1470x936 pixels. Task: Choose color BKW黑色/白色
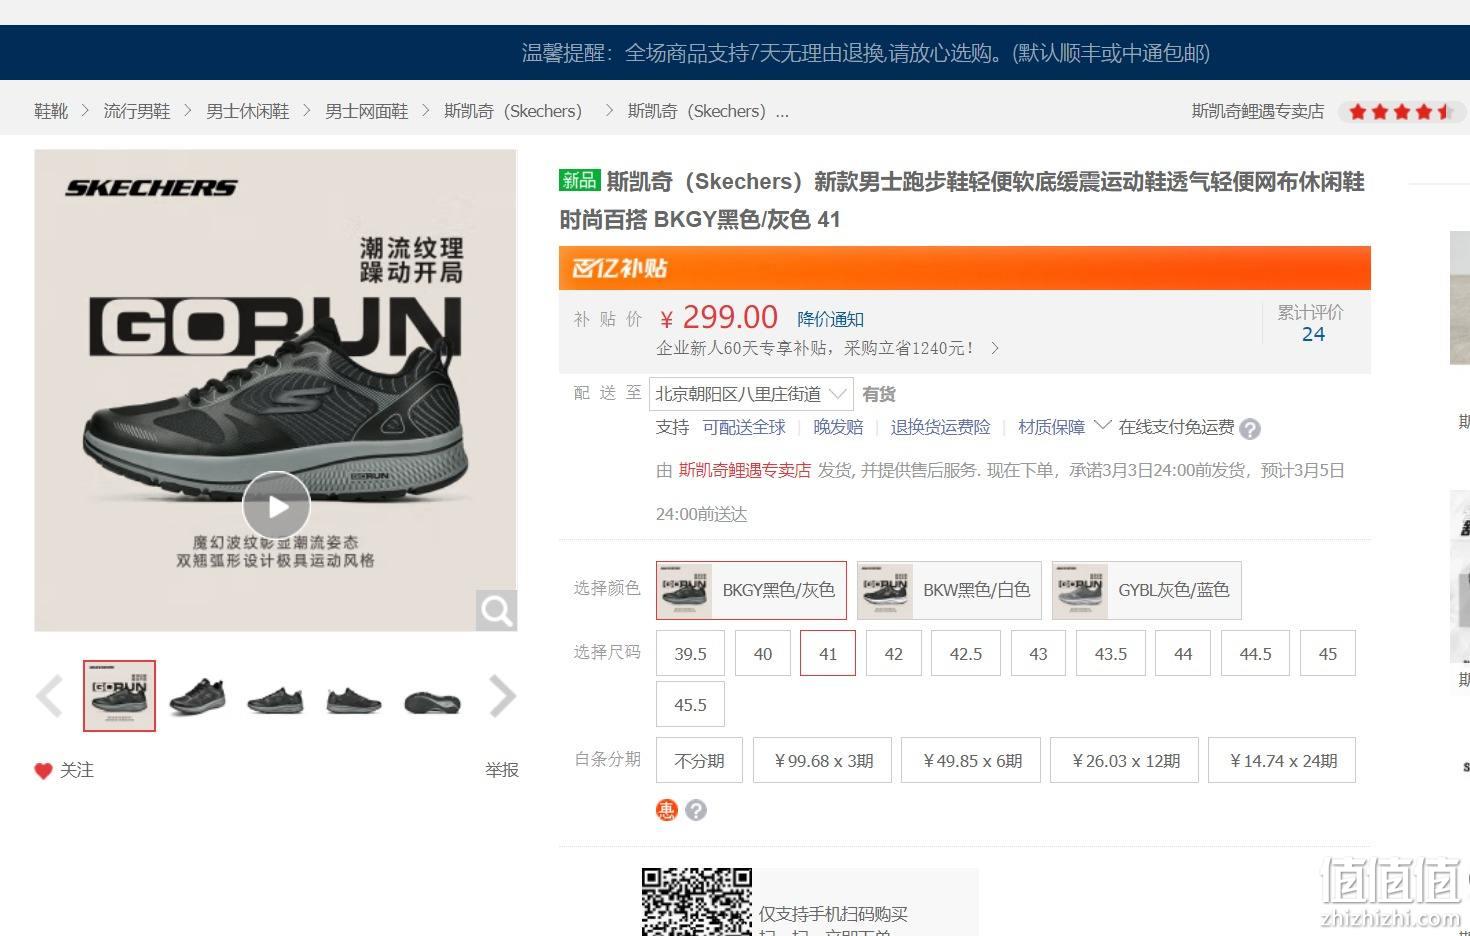949,590
